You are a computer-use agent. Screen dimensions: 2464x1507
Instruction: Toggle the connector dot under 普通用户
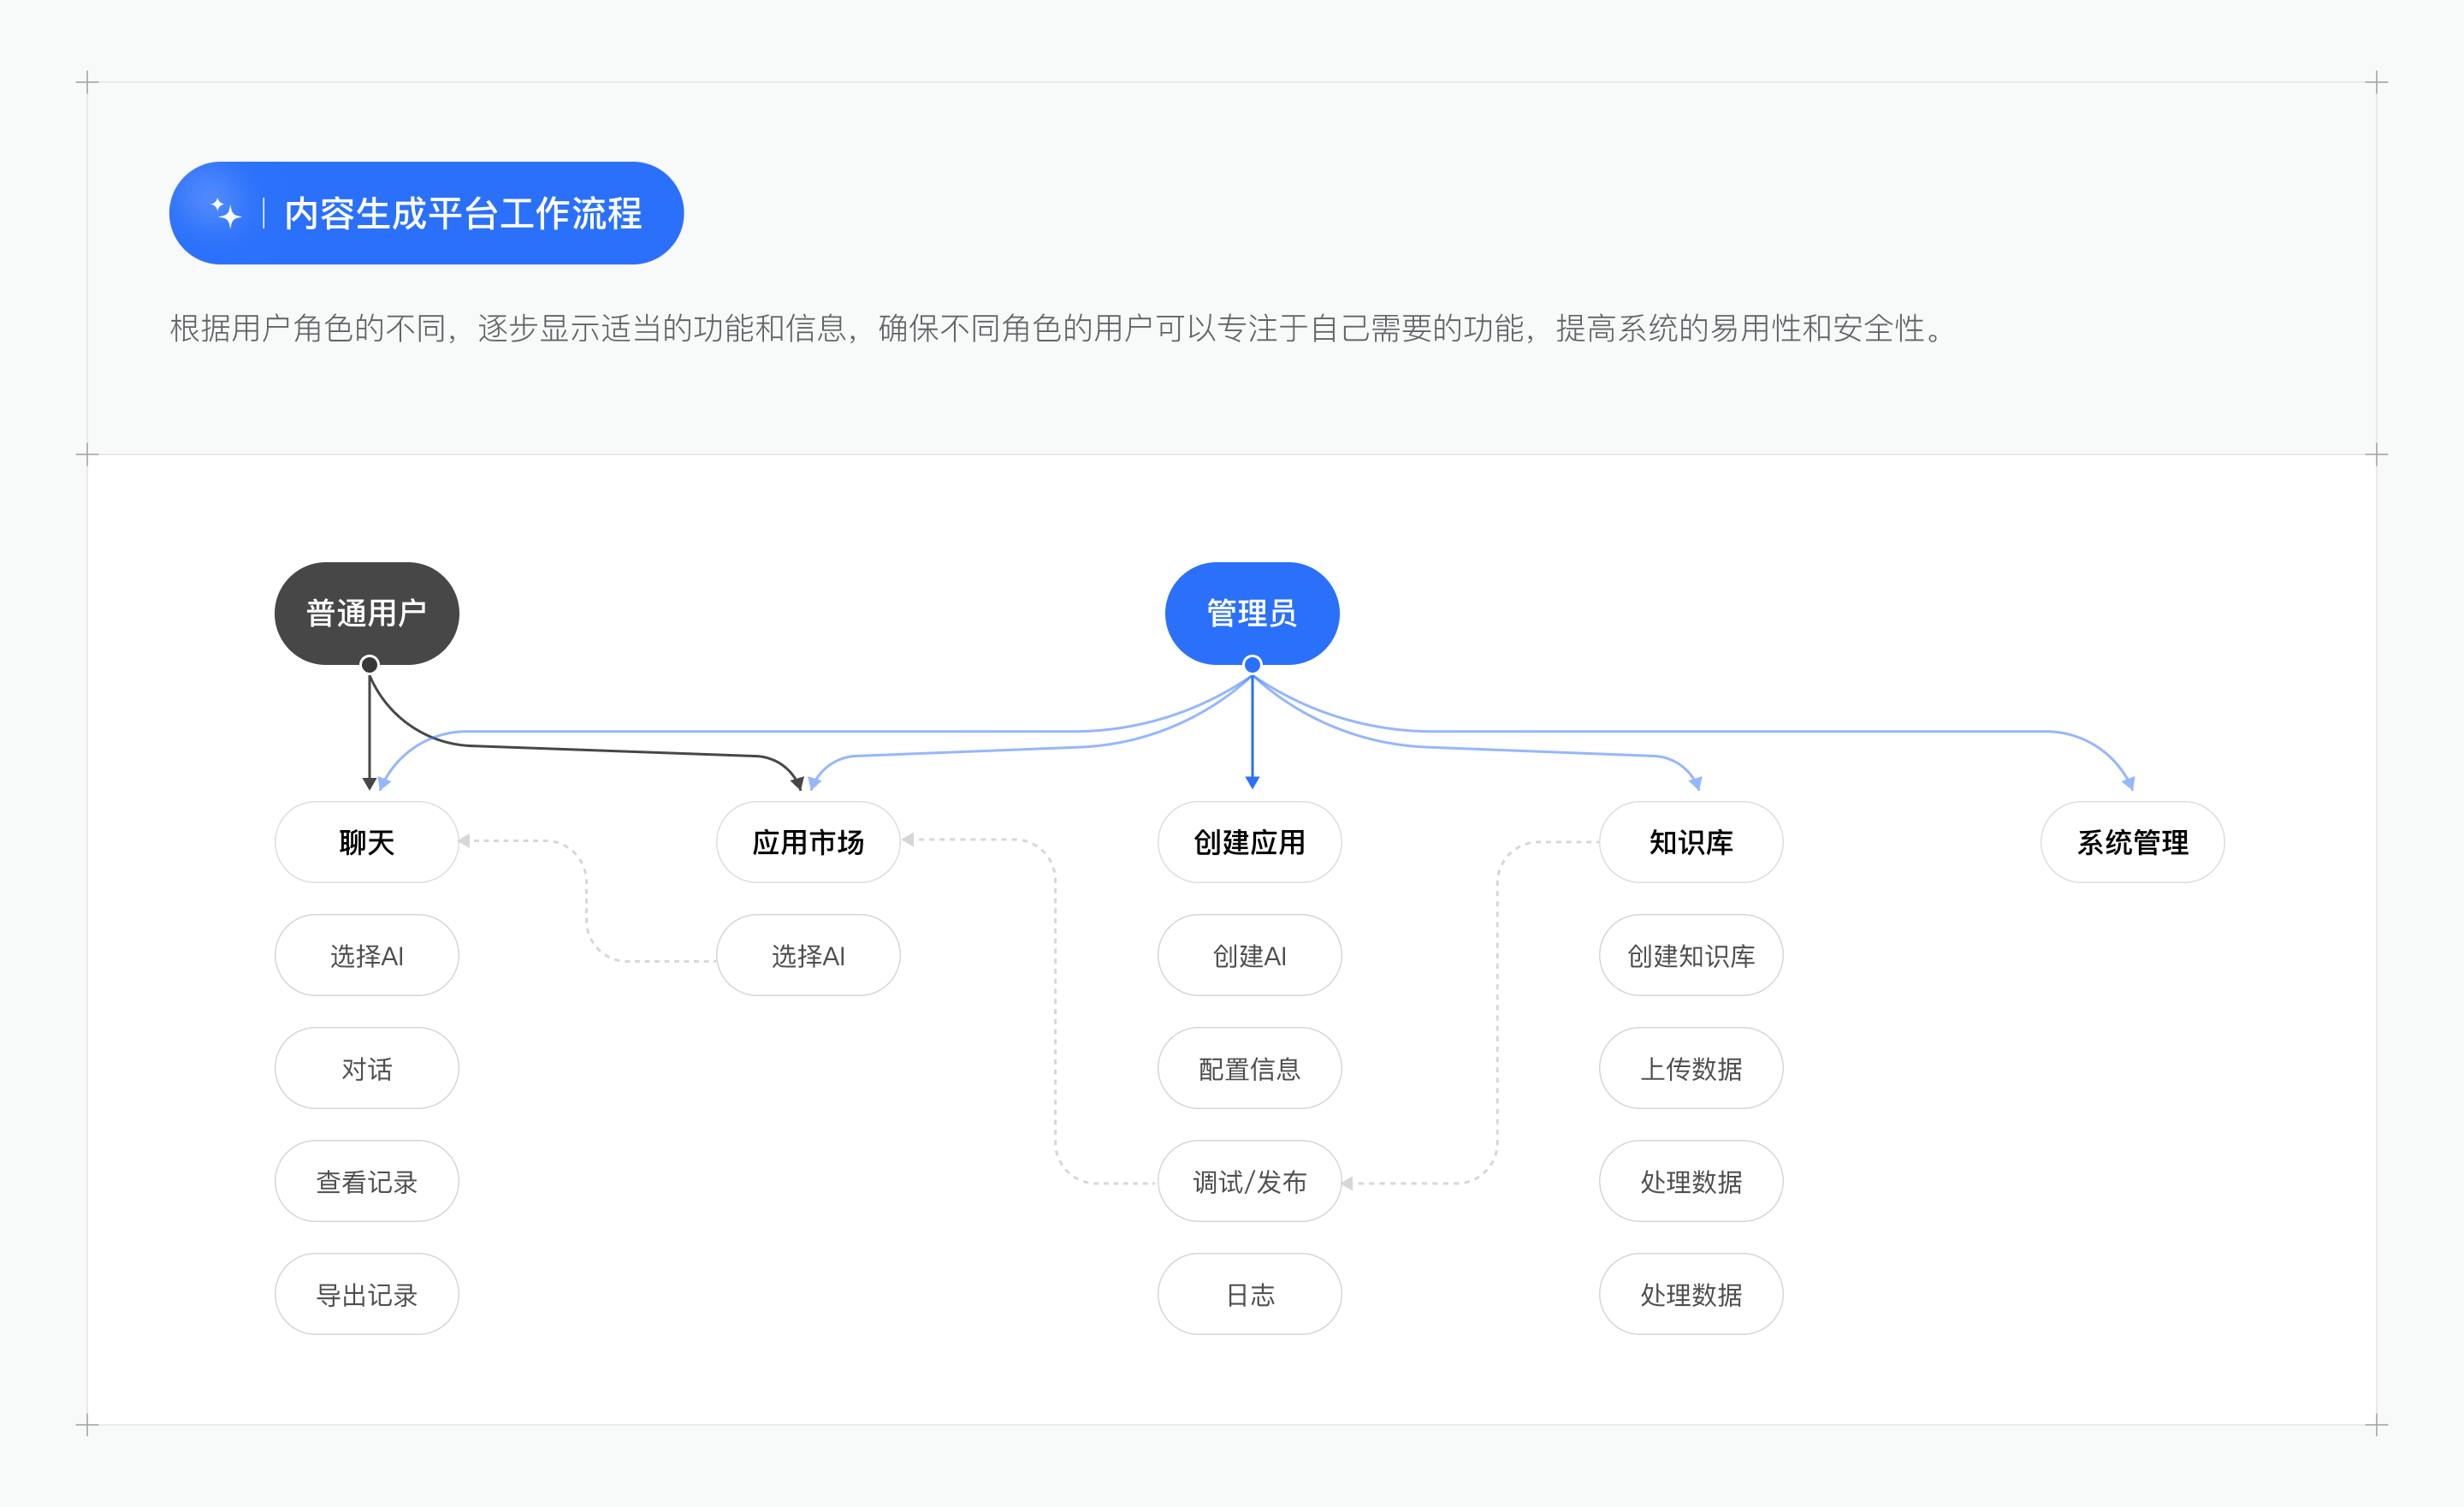[x=368, y=663]
